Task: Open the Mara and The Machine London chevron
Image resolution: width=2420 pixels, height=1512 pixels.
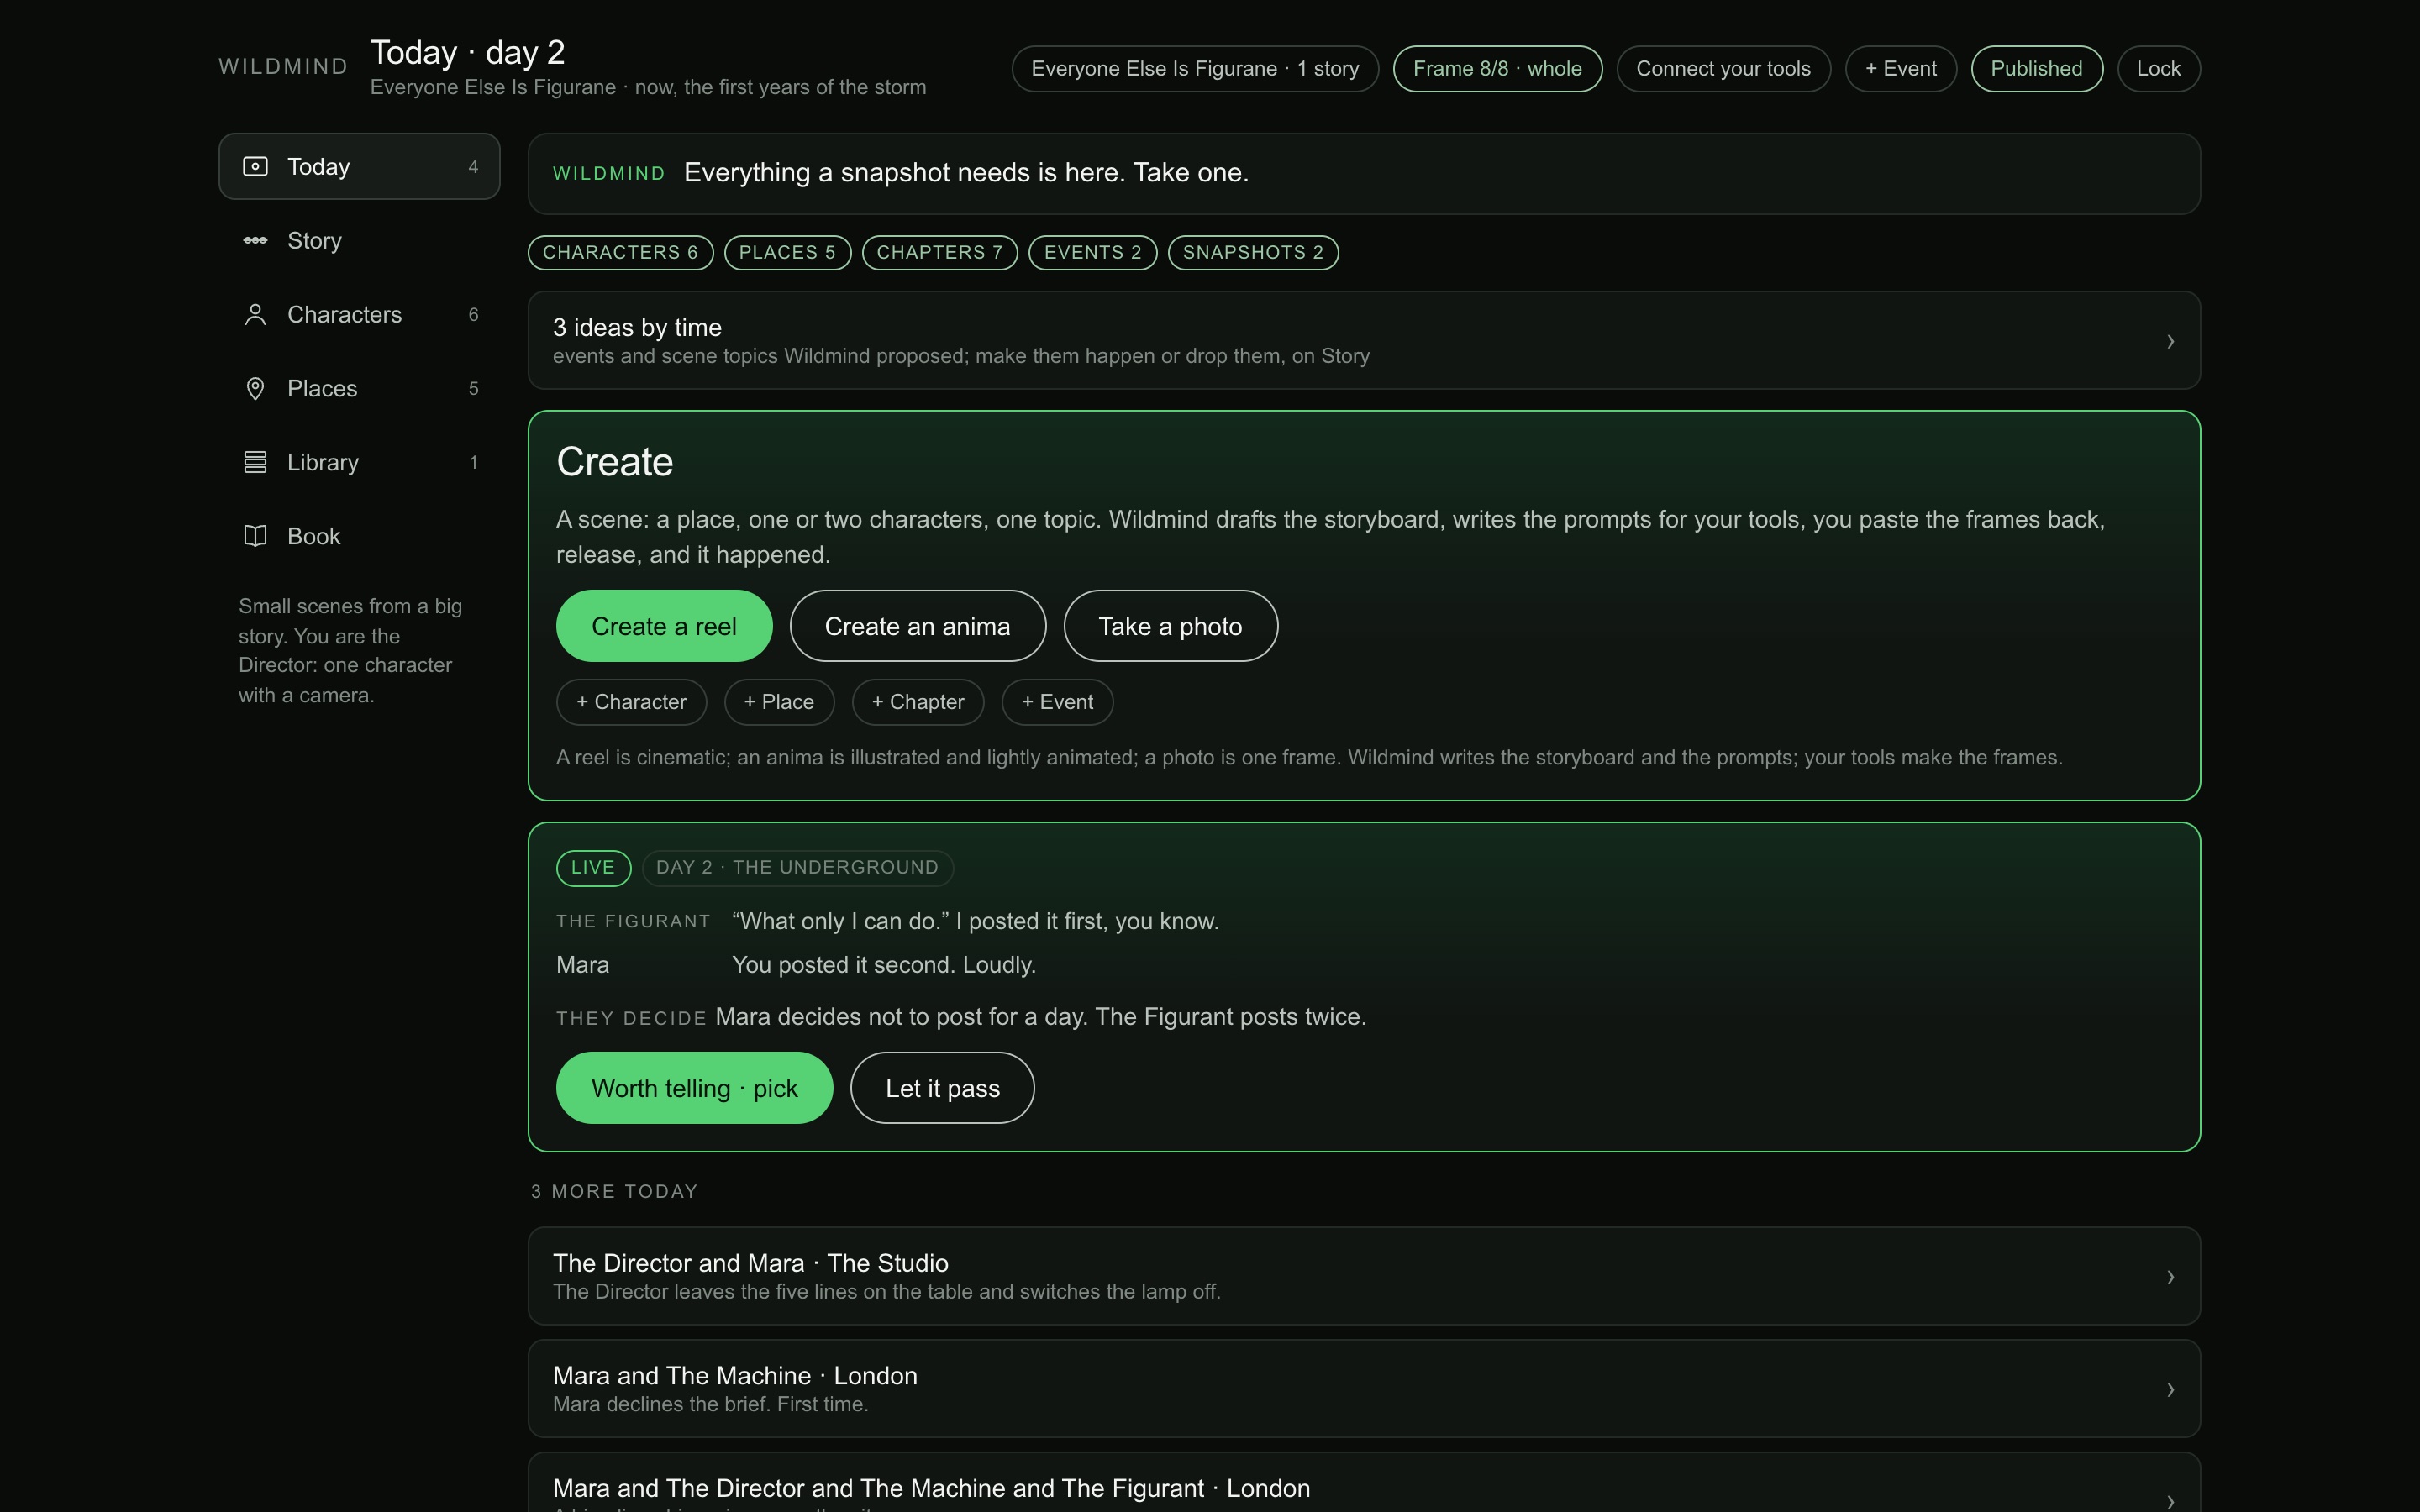Action: tap(2170, 1389)
